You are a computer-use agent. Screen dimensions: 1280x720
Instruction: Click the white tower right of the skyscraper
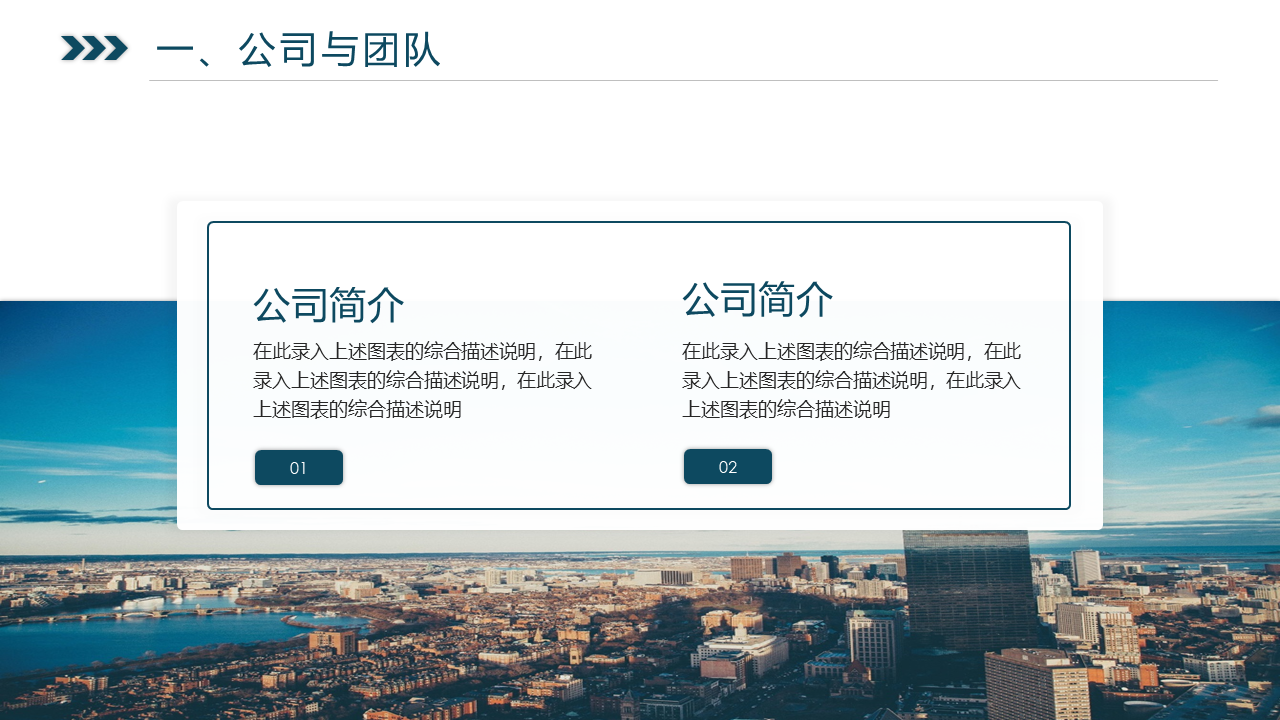pyautogui.click(x=1085, y=567)
